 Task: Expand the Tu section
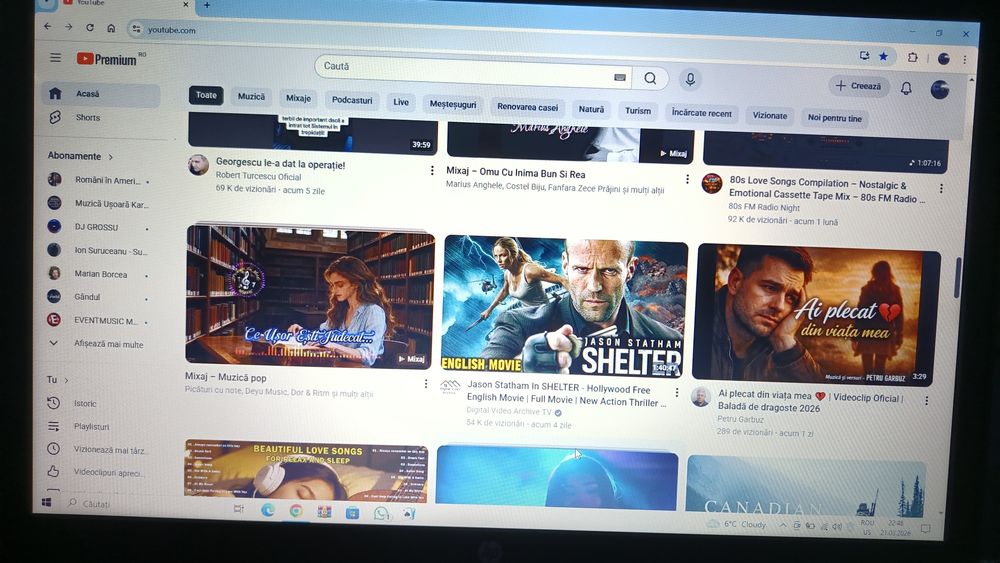tap(57, 380)
